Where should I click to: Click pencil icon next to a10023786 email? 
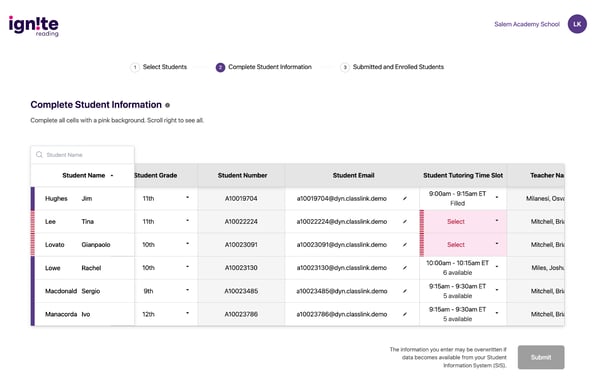(x=405, y=314)
